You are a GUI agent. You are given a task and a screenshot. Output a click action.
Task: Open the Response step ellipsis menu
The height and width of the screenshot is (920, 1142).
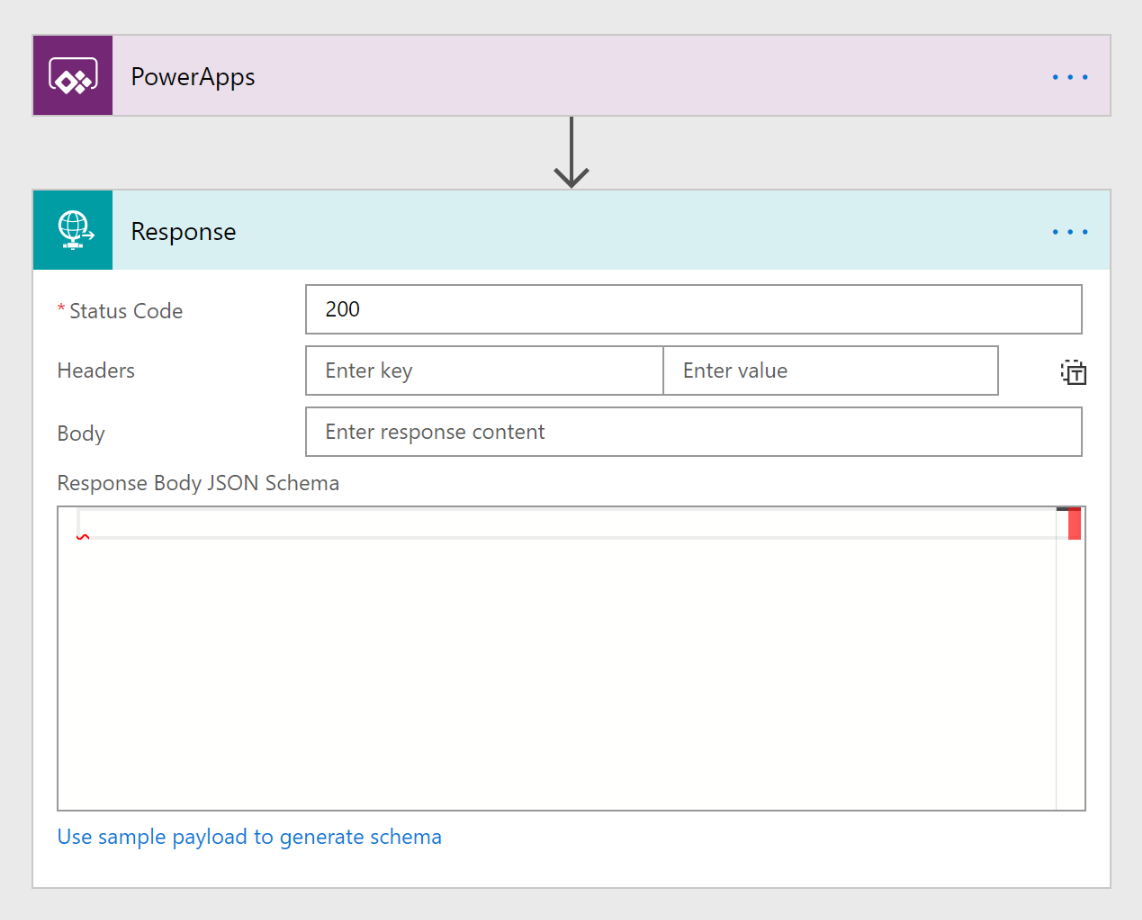[1069, 232]
